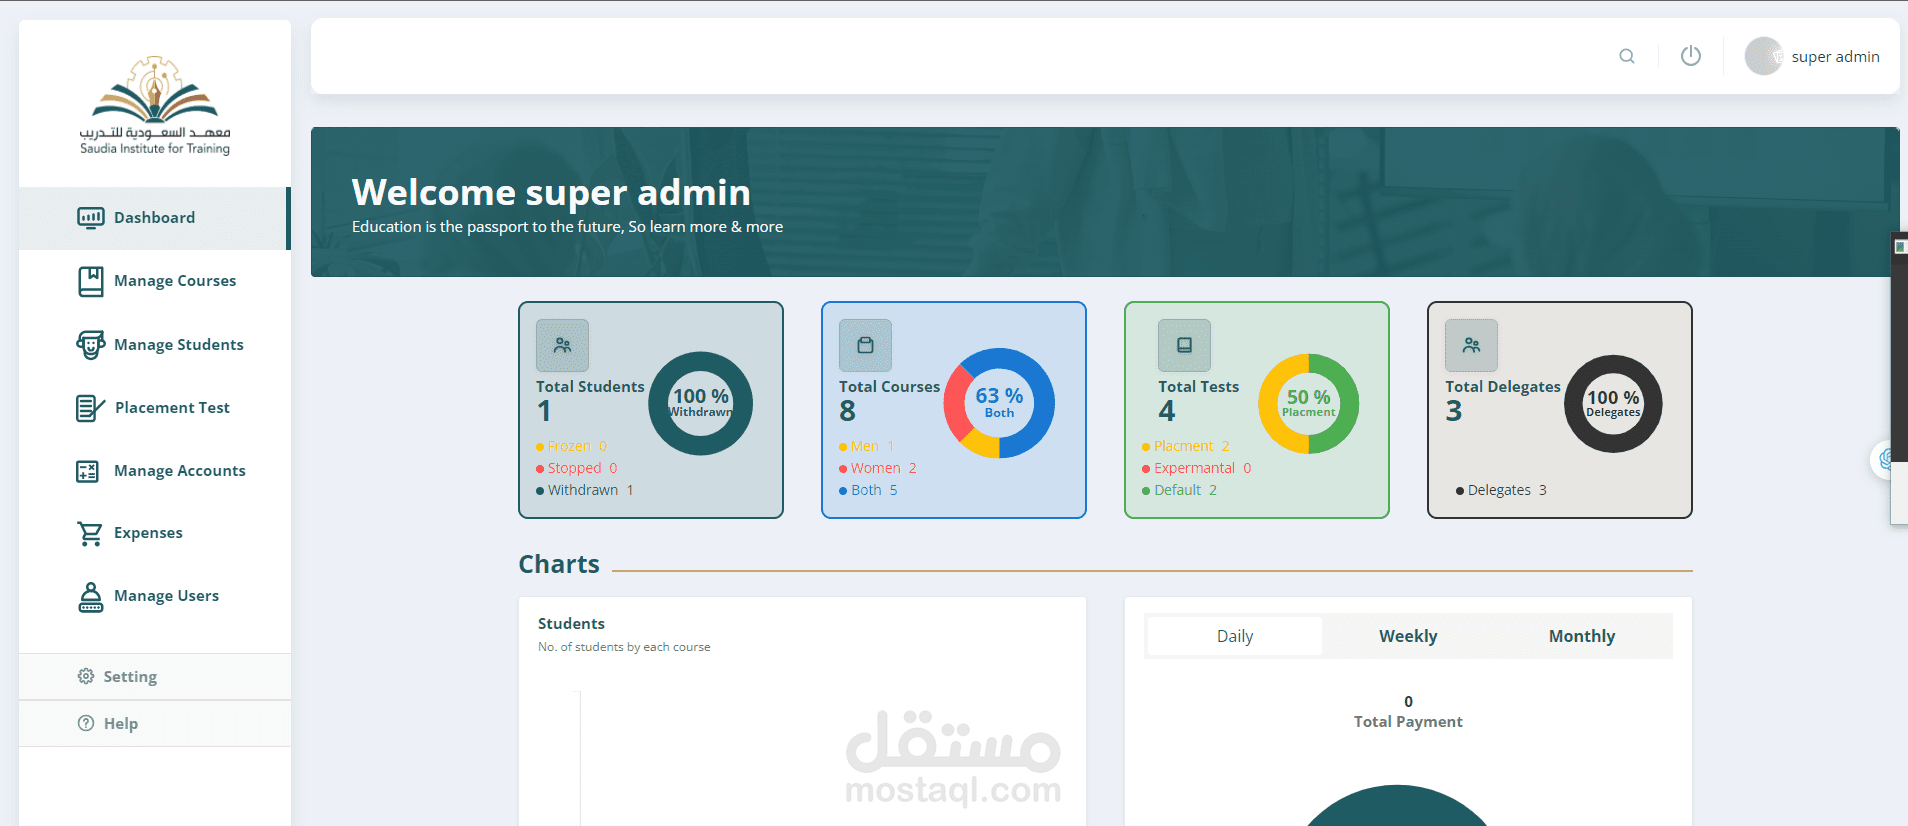Image resolution: width=1908 pixels, height=826 pixels.
Task: Open the Help link
Action: coord(154,724)
